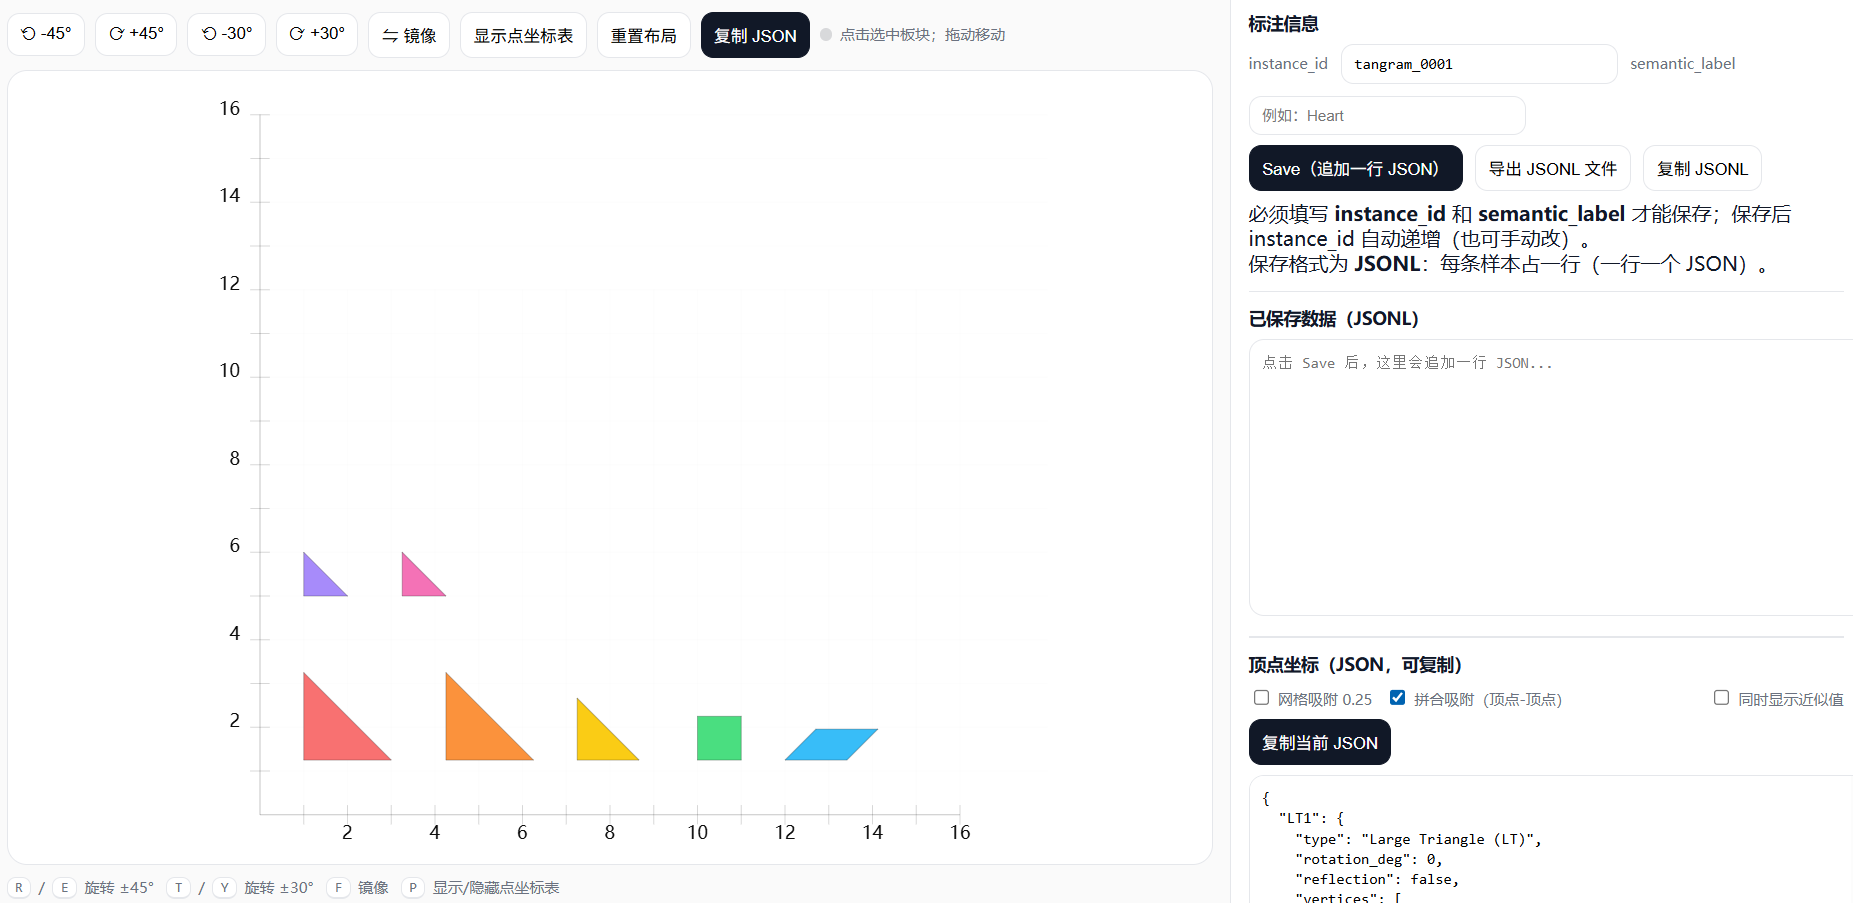
Task: Mirror the piece with 镜像 button
Action: click(x=409, y=35)
